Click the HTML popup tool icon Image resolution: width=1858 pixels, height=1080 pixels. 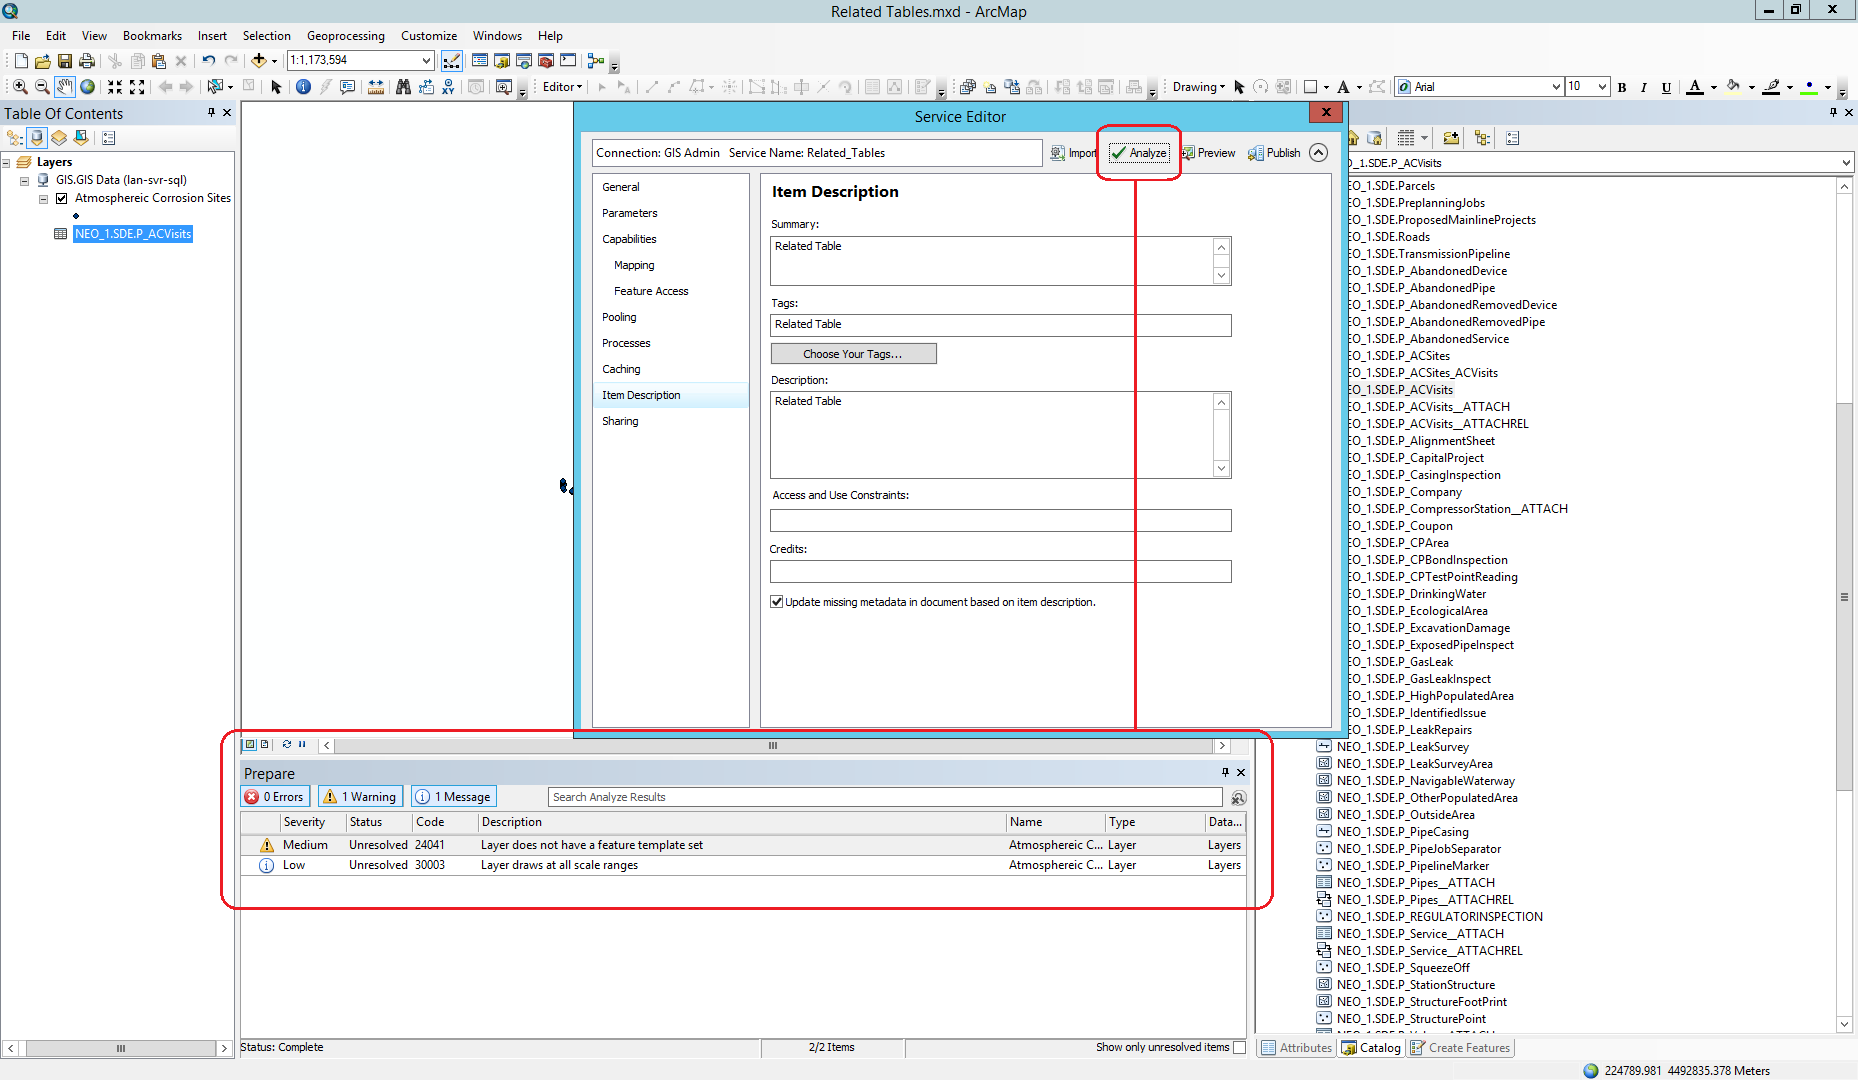(x=347, y=87)
